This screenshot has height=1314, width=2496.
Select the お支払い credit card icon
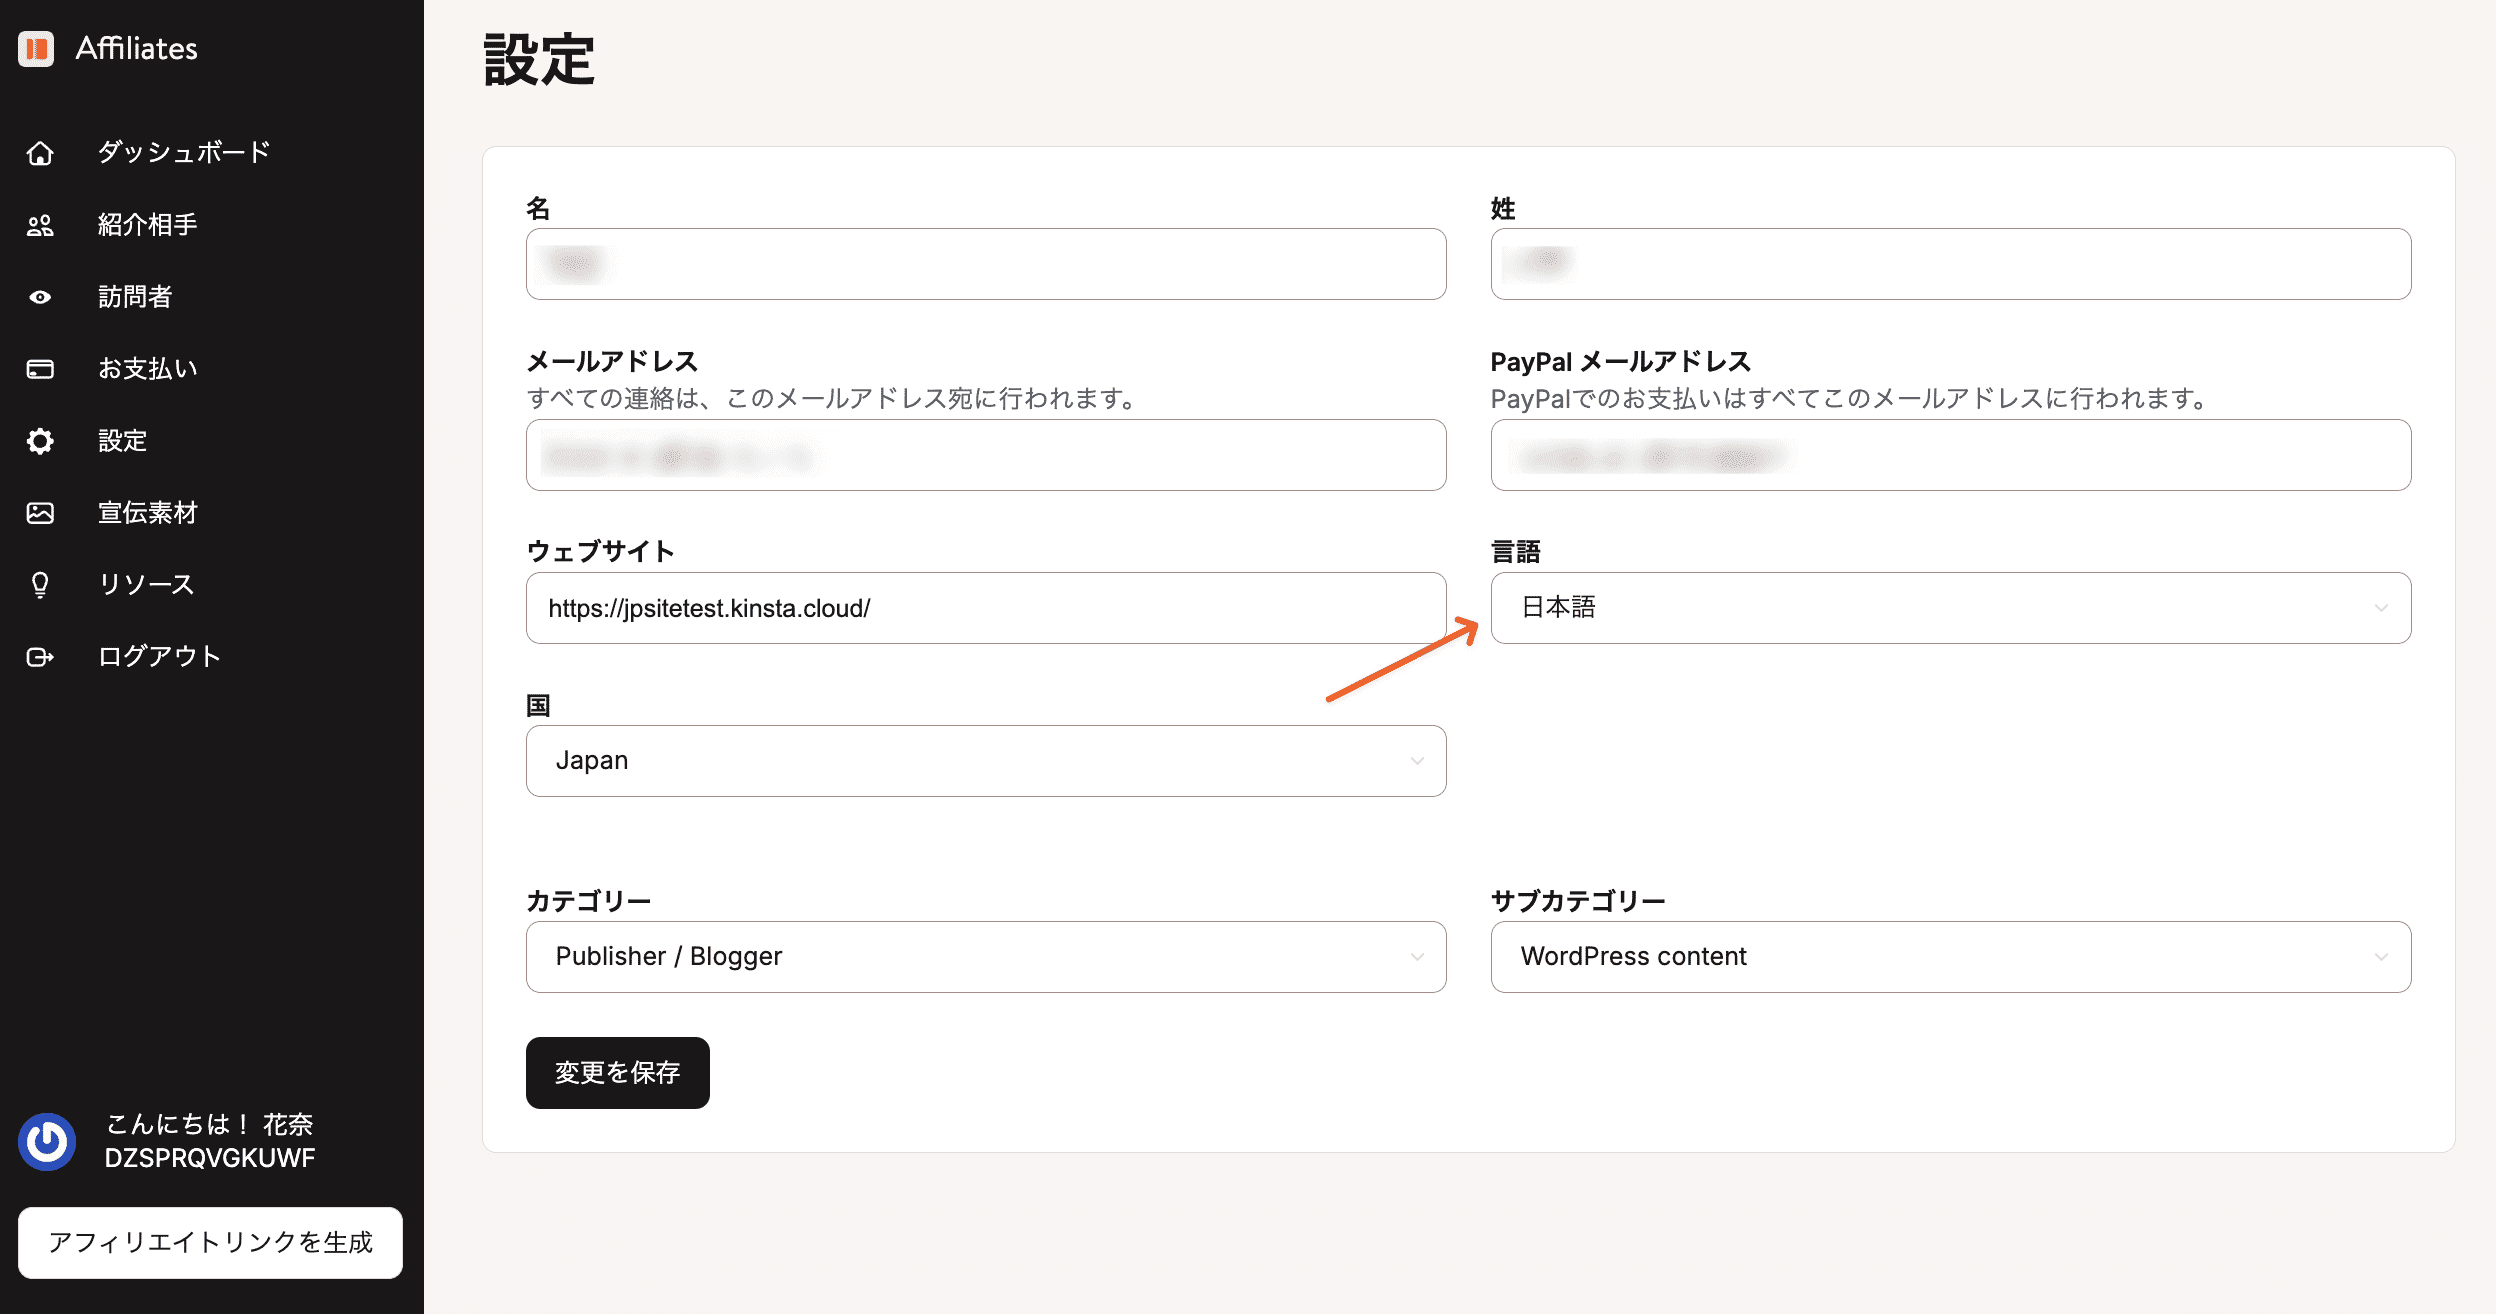[40, 369]
